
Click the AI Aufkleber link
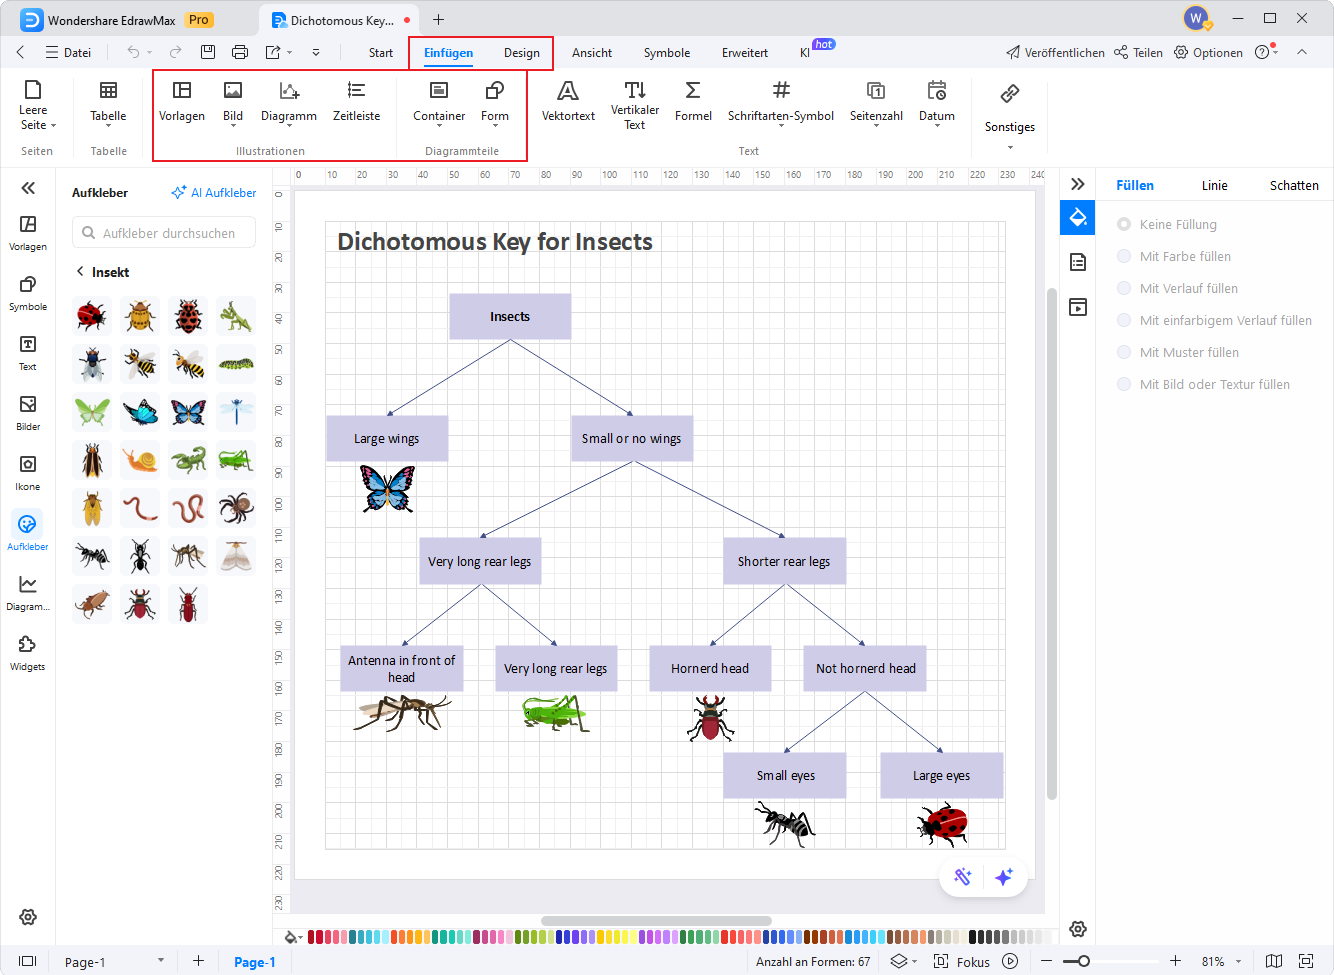pyautogui.click(x=214, y=193)
